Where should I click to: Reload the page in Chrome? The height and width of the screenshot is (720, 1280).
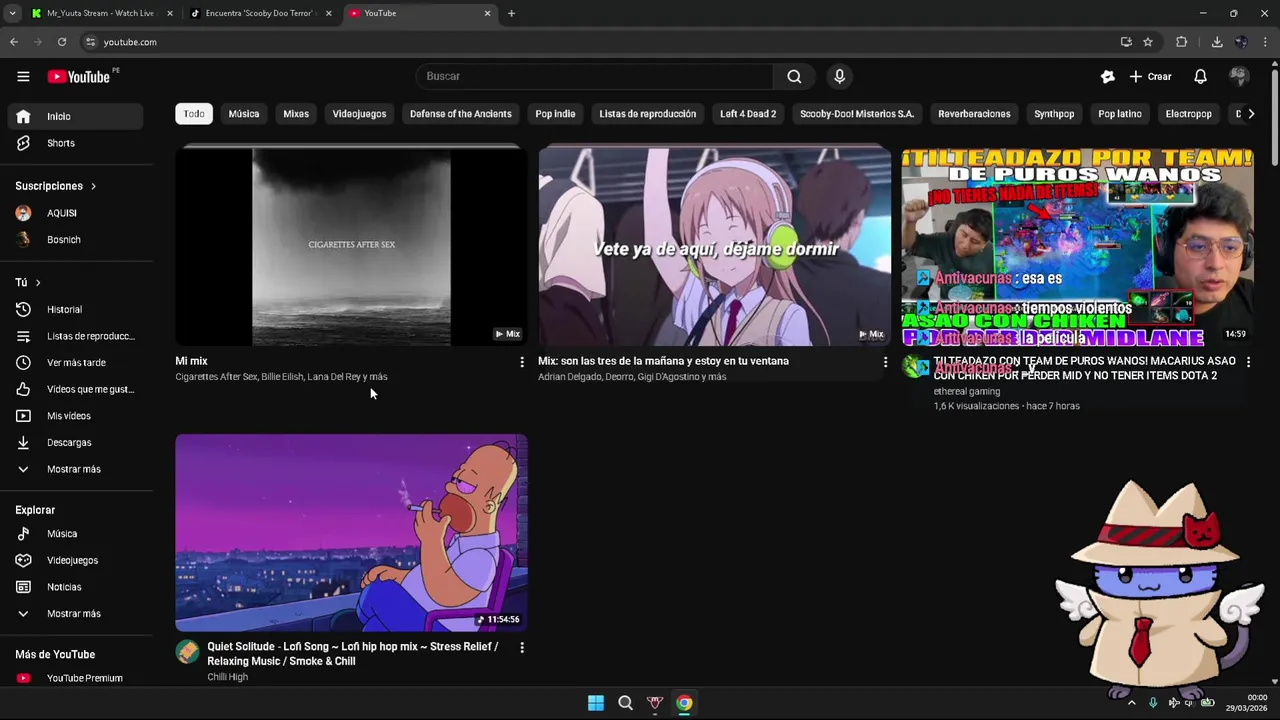(62, 42)
